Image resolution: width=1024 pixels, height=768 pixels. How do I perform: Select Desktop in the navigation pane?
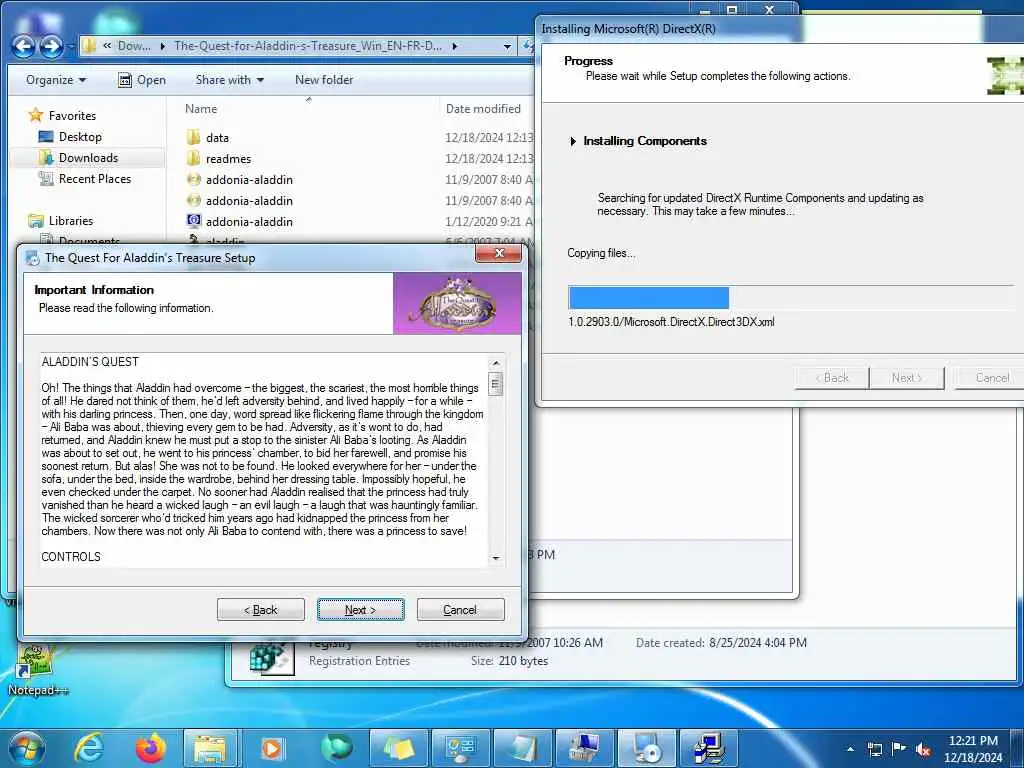click(x=80, y=136)
